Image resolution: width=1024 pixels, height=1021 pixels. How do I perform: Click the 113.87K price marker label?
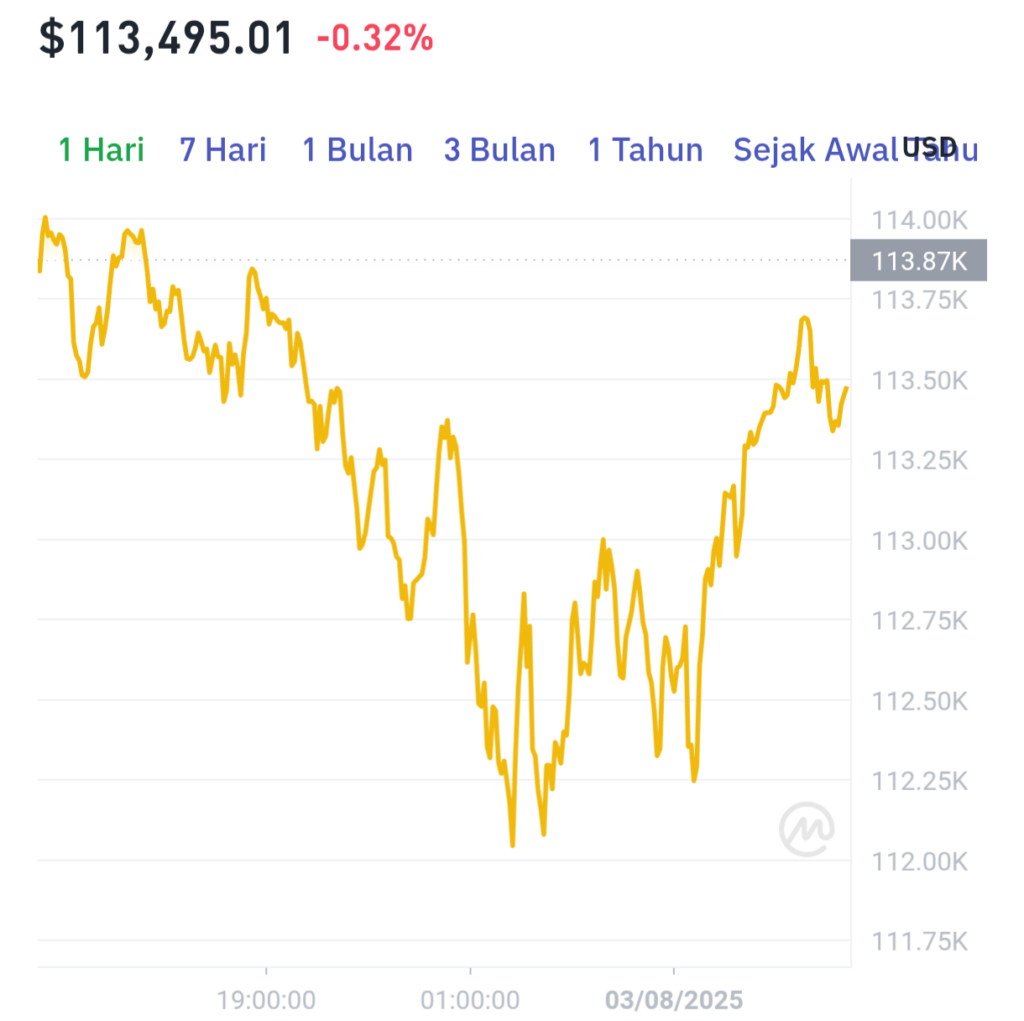click(x=918, y=260)
